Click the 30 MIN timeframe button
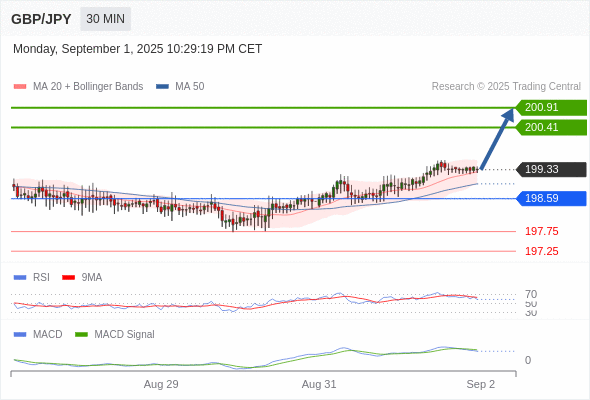Viewport: 590px width, 400px height. 105,19
